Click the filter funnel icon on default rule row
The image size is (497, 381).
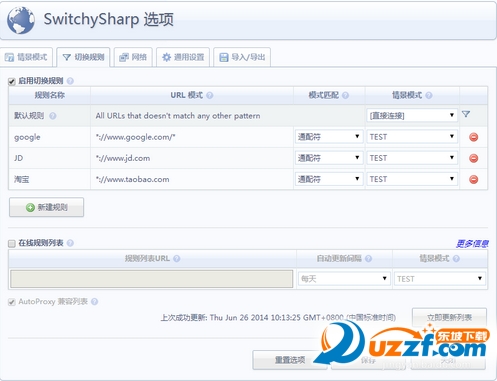click(466, 114)
